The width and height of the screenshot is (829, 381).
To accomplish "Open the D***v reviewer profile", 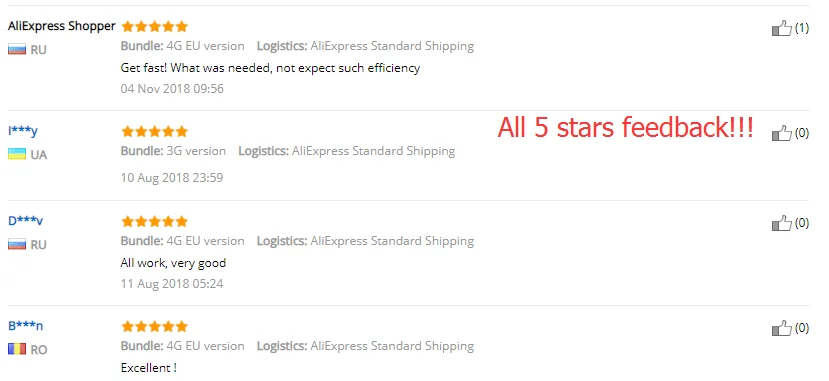I will point(25,221).
